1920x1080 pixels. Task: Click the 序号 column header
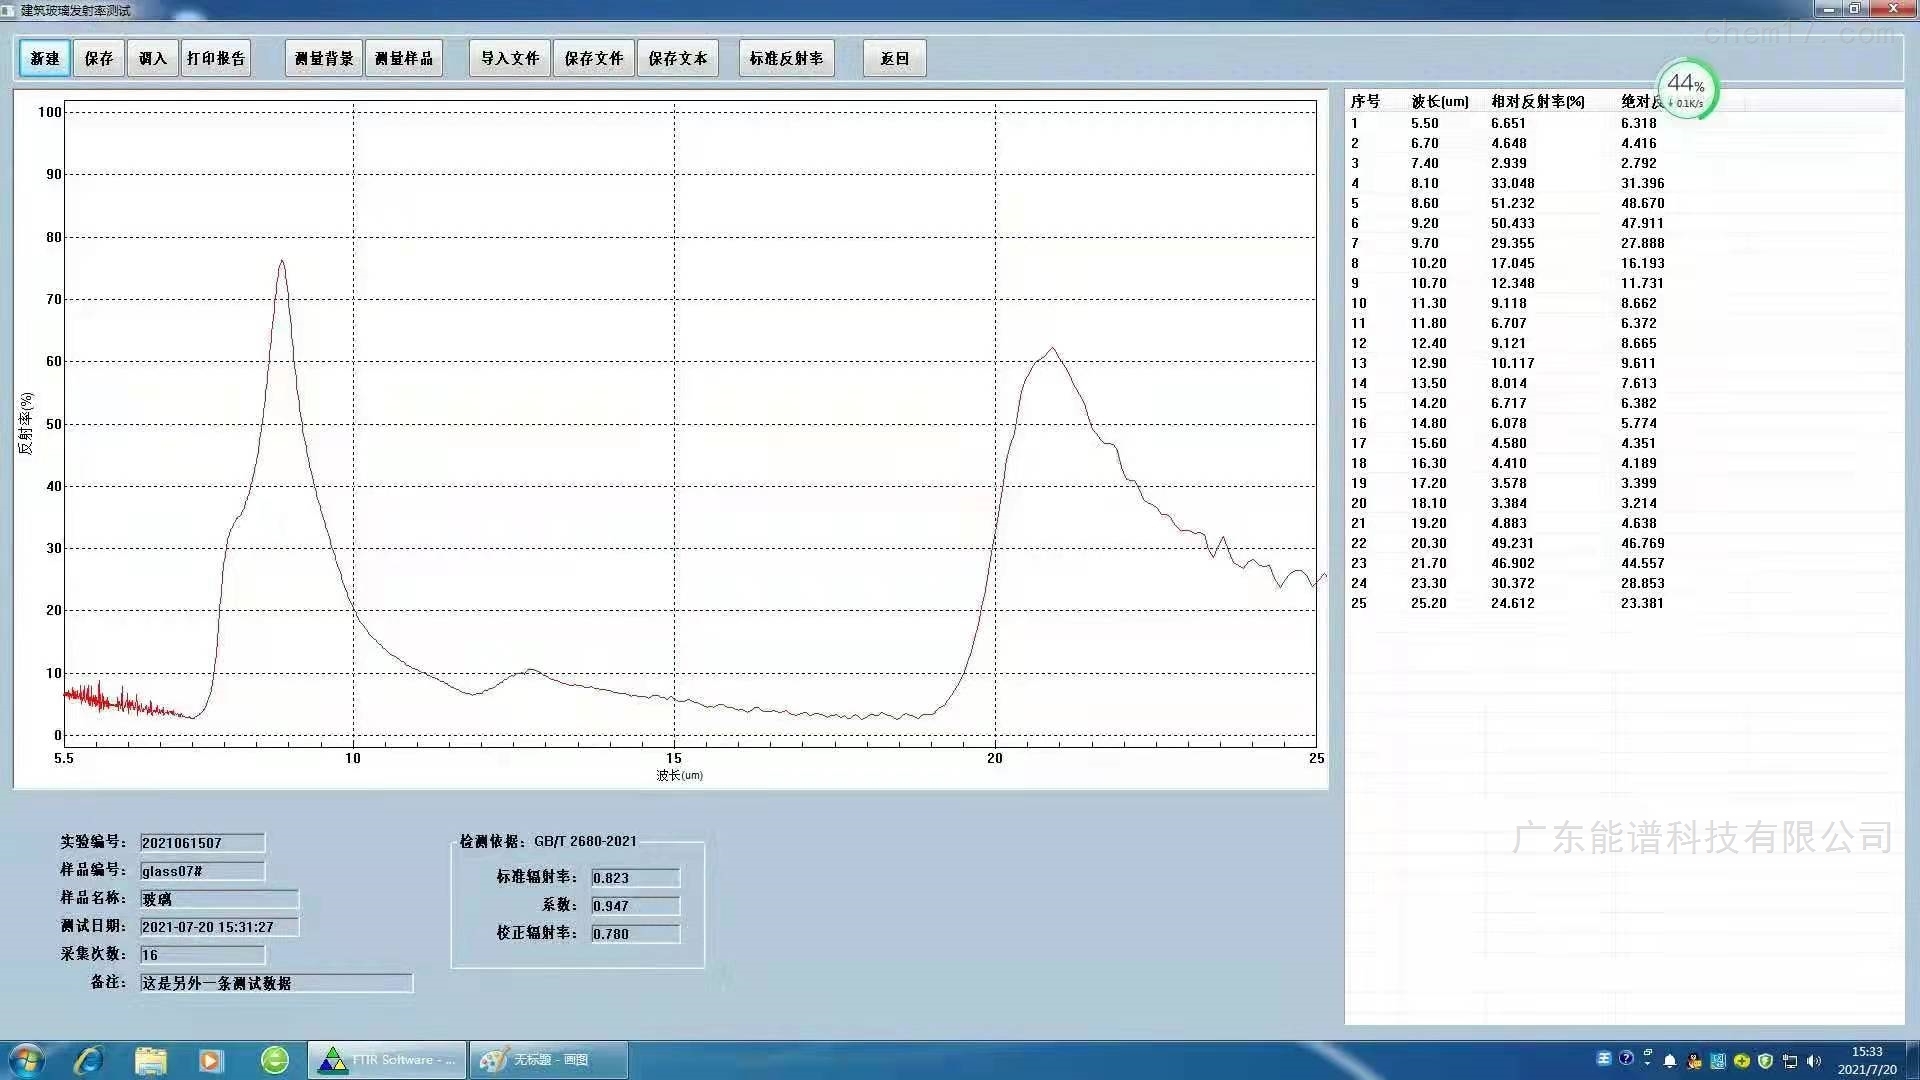pyautogui.click(x=1365, y=101)
